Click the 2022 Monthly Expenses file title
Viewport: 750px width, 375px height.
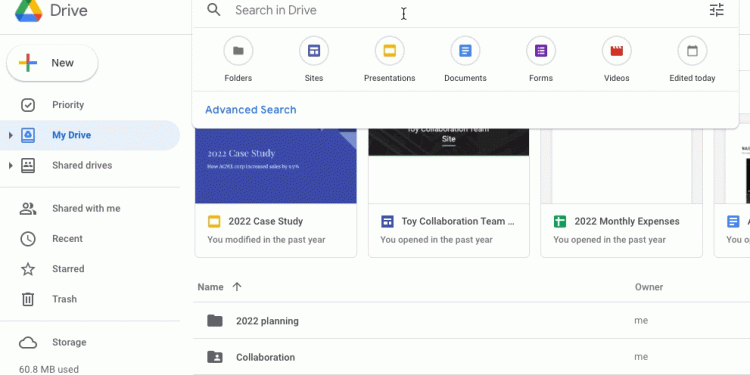point(627,221)
